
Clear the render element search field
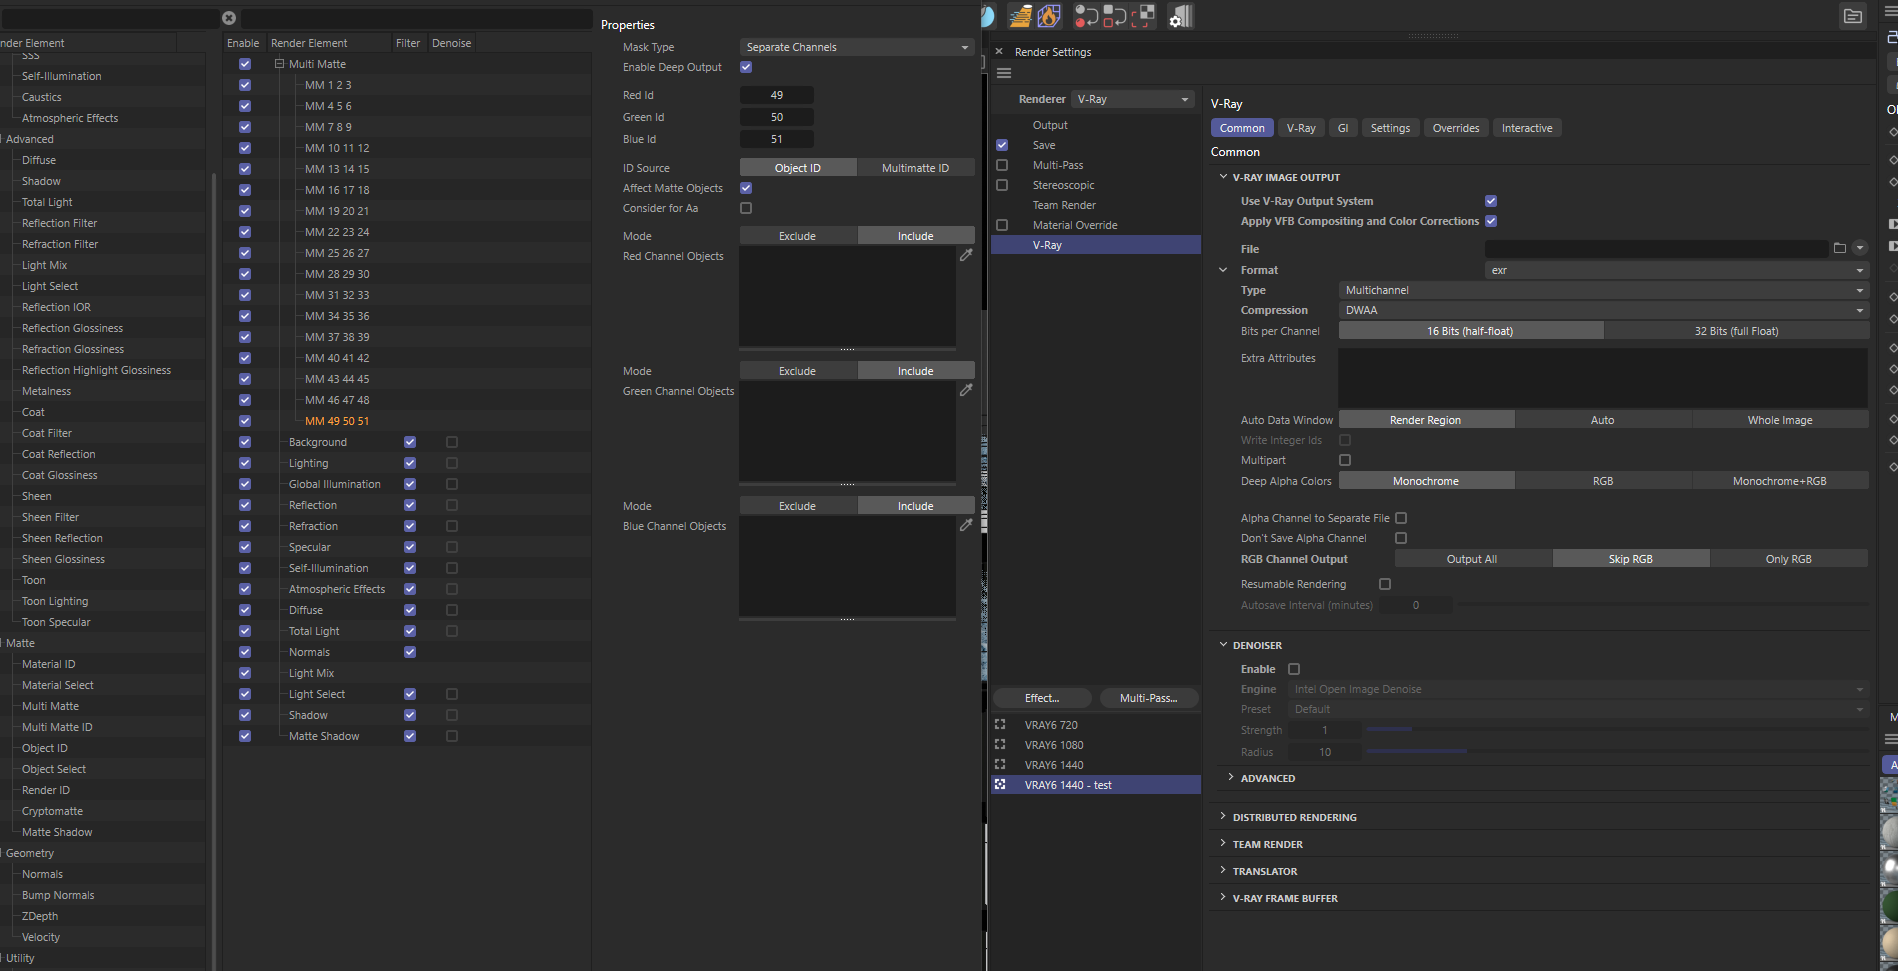coord(229,18)
